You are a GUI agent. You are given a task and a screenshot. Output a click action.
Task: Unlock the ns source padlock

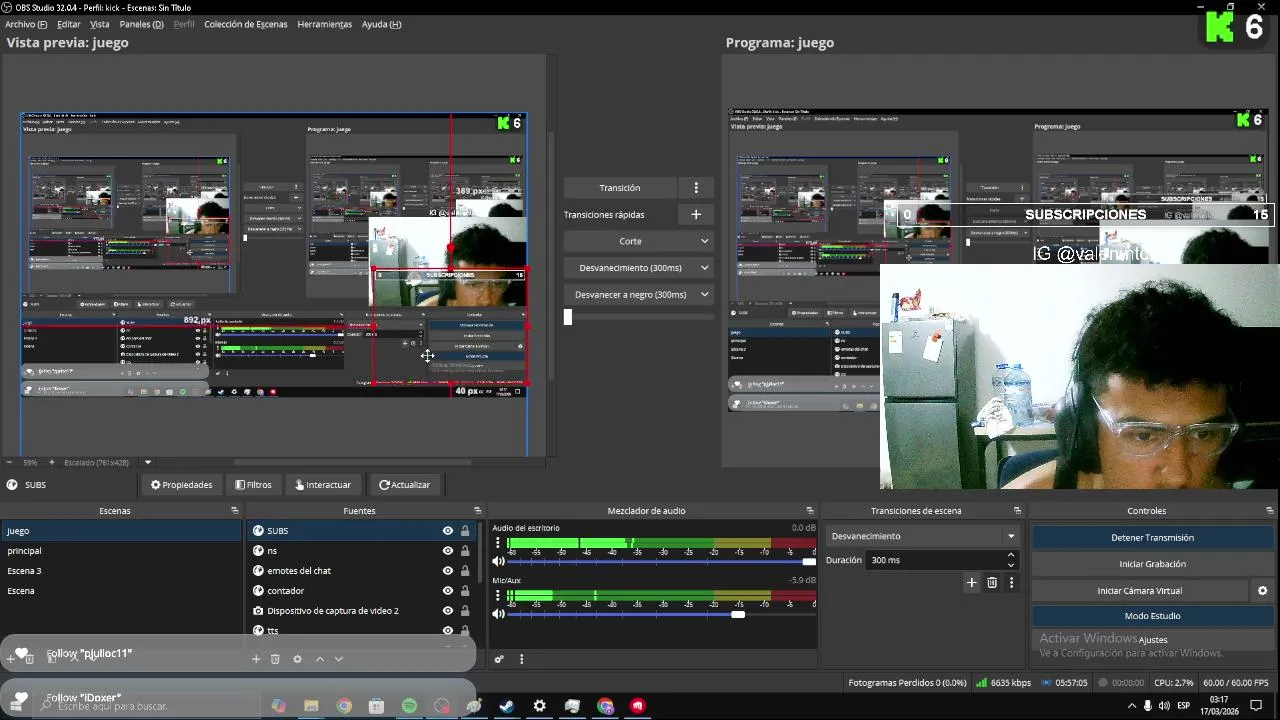[465, 551]
